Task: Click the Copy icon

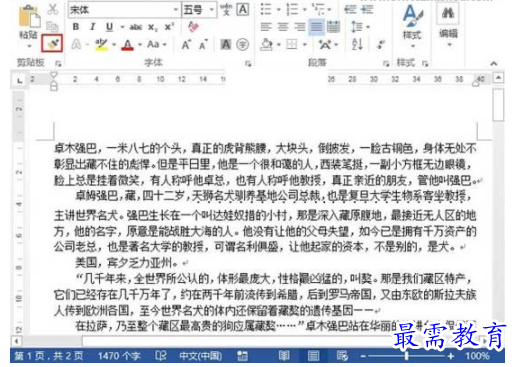Action: pyautogui.click(x=52, y=26)
